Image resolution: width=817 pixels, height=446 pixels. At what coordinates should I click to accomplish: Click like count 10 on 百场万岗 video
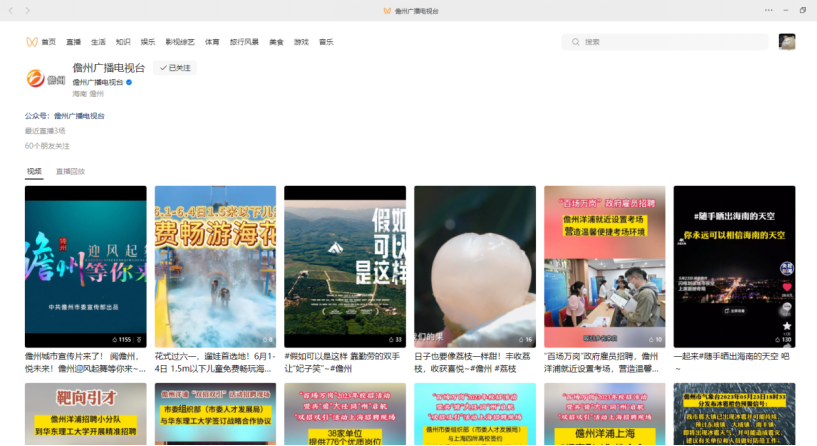pyautogui.click(x=655, y=339)
